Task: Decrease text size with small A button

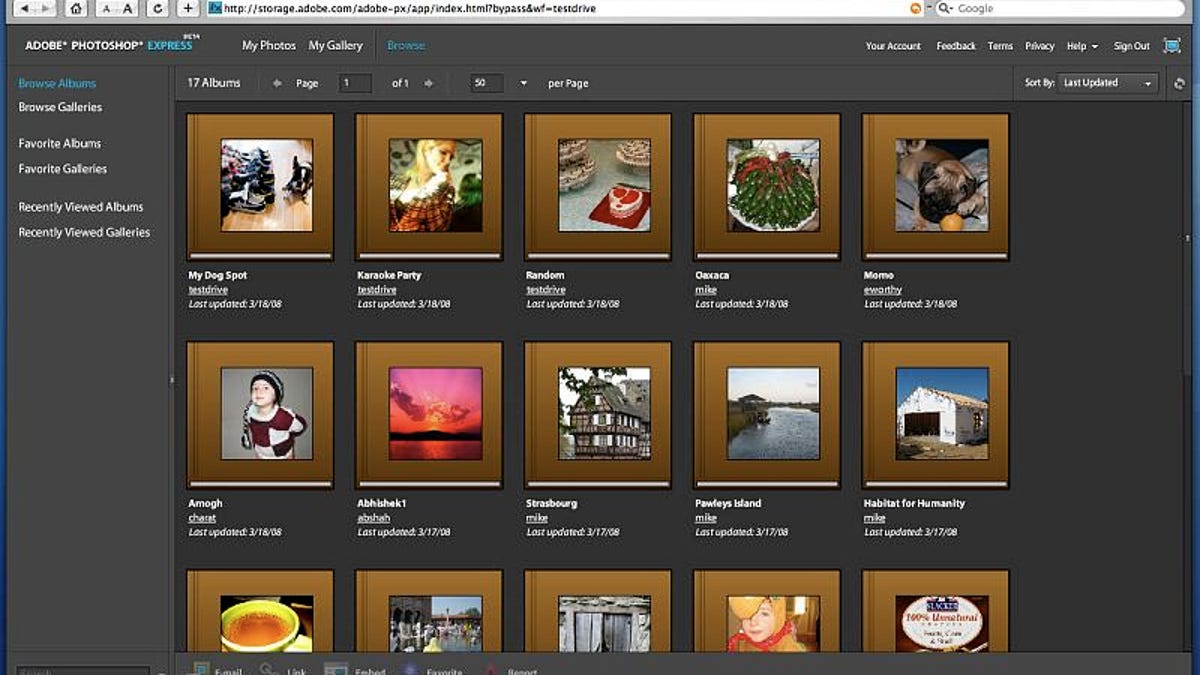Action: click(105, 8)
